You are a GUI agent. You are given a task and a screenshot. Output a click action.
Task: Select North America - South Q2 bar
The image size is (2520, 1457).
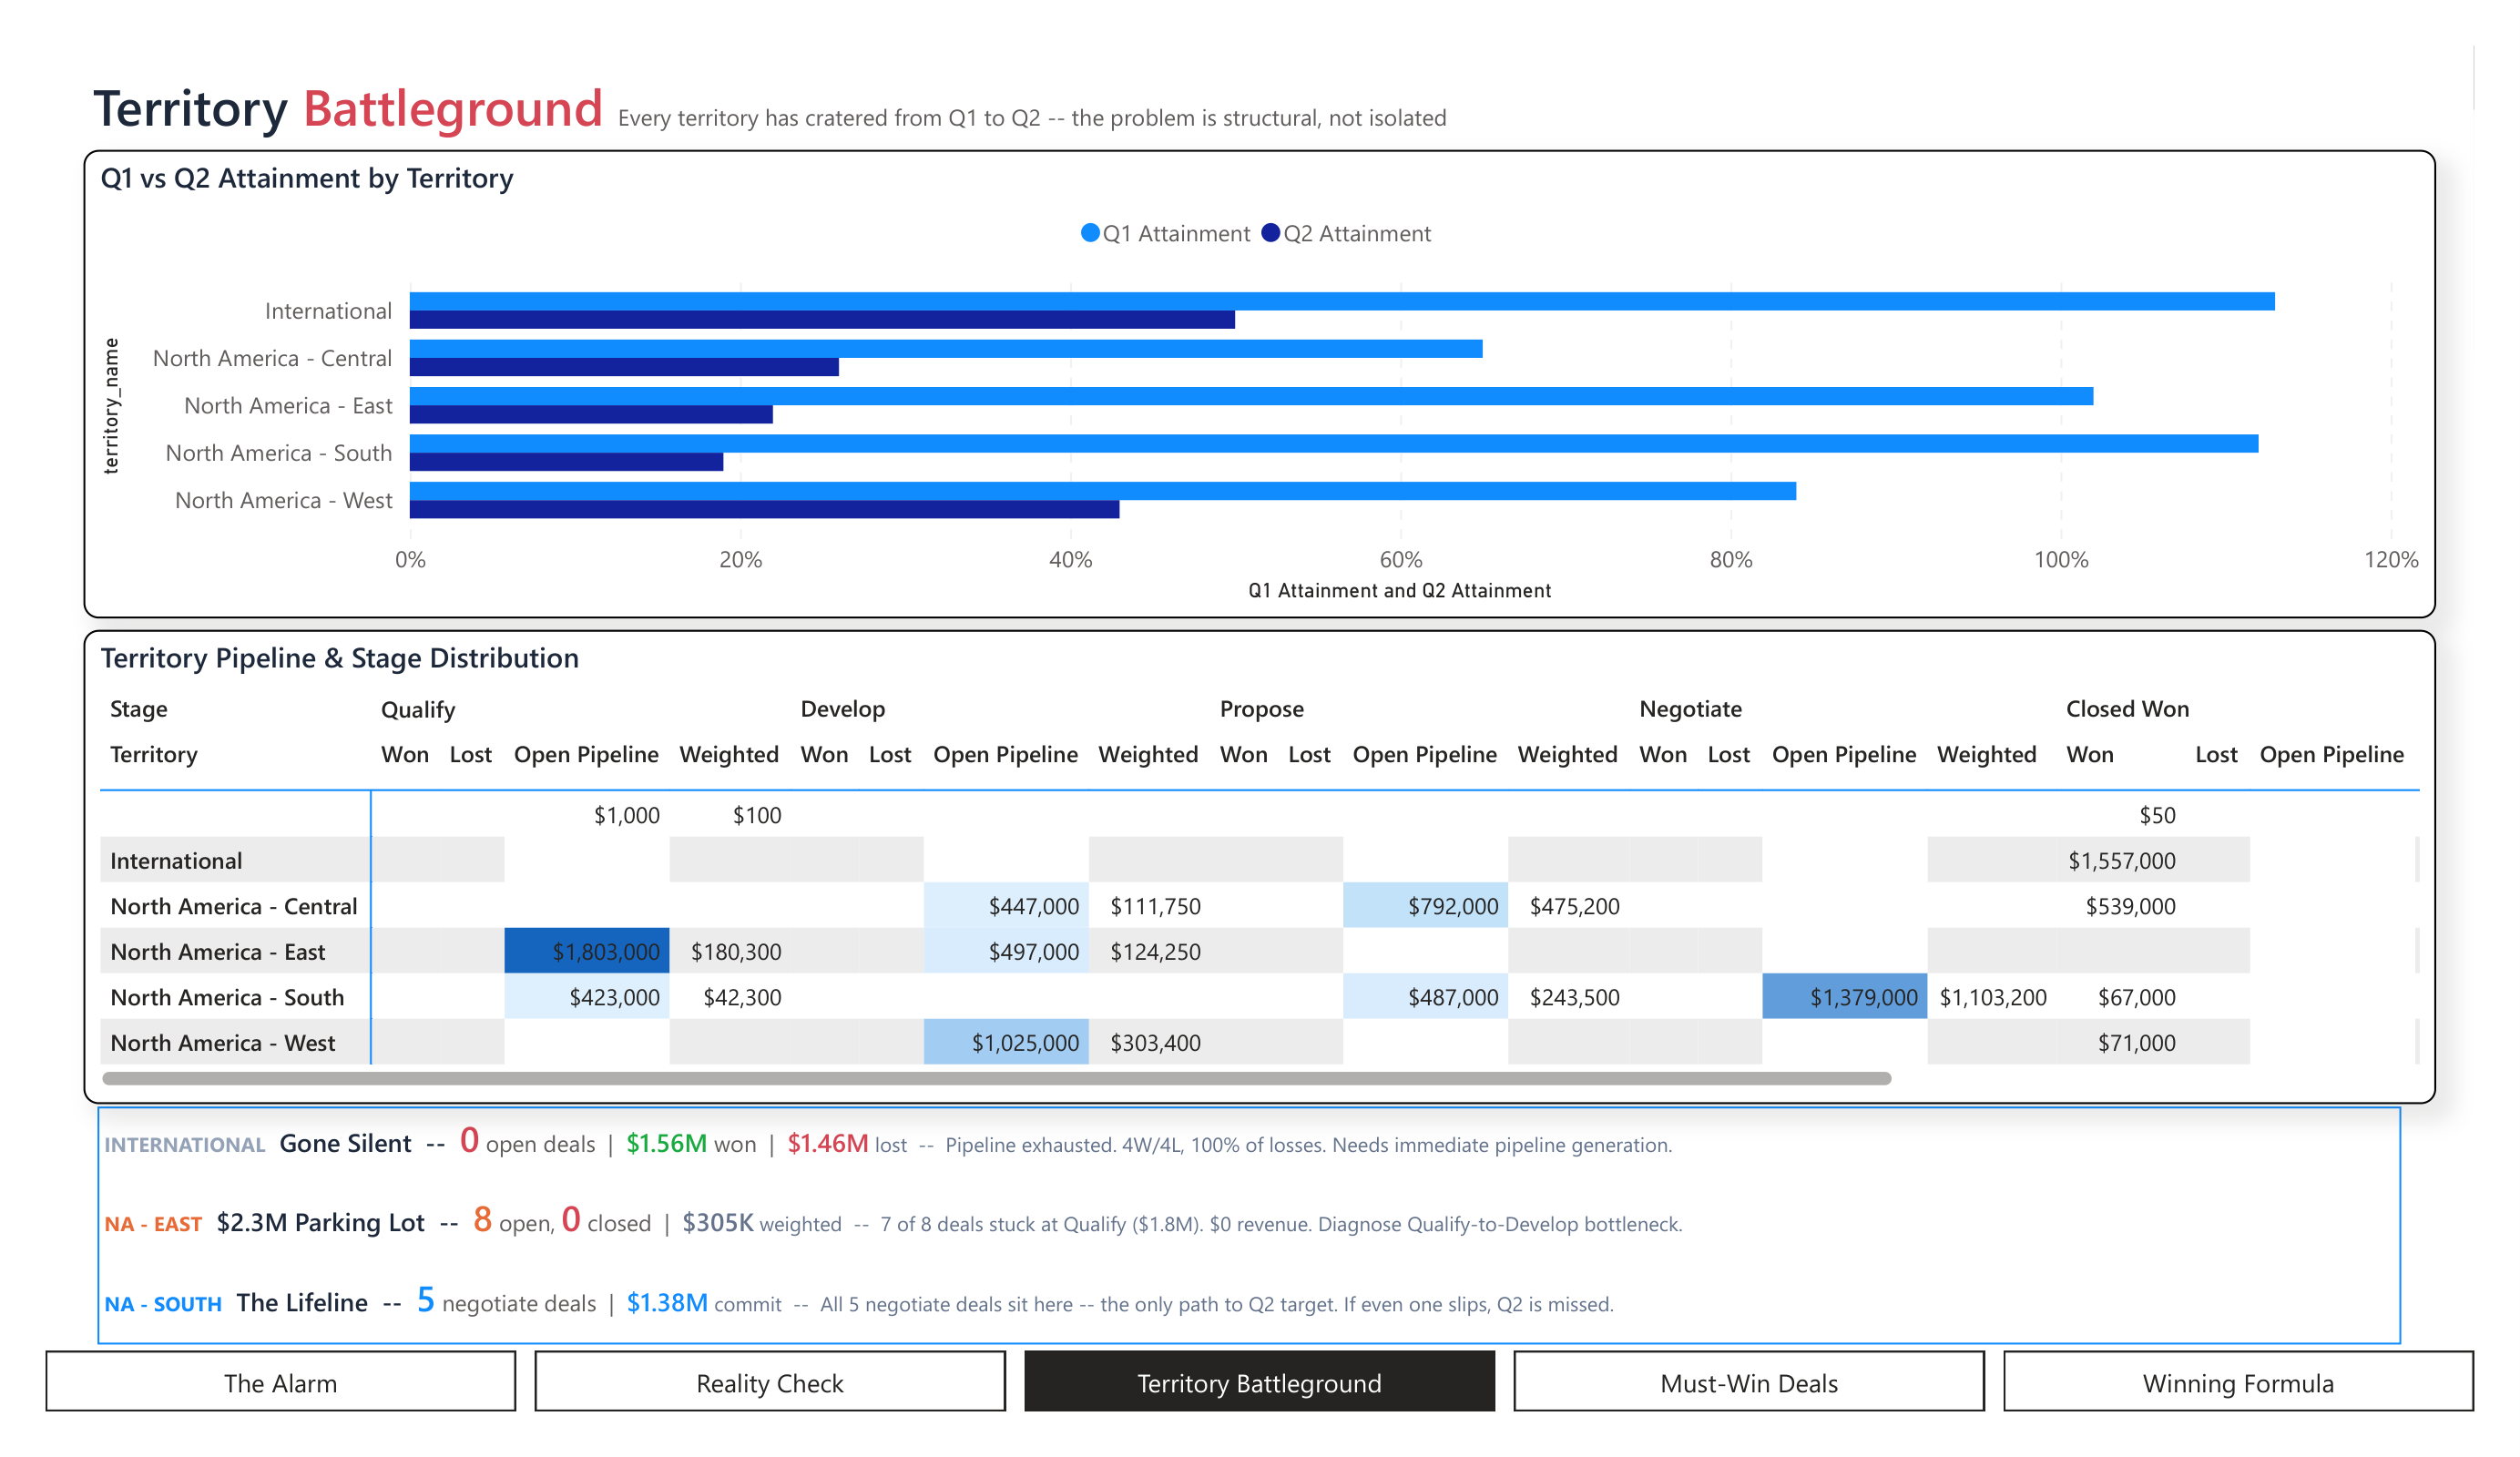coord(566,462)
